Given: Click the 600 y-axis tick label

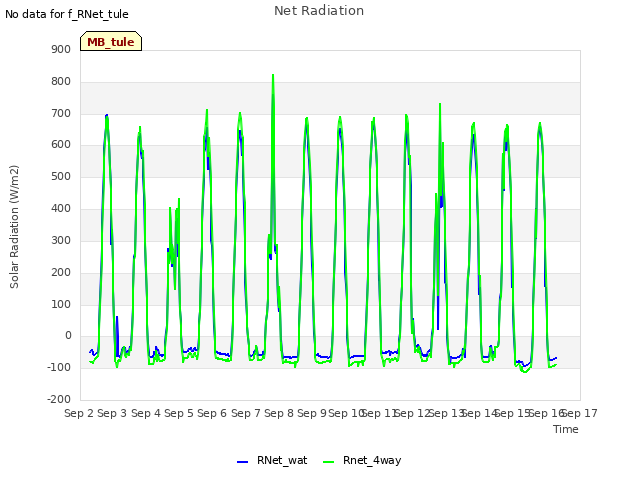Looking at the screenshot, I should [x=61, y=144].
